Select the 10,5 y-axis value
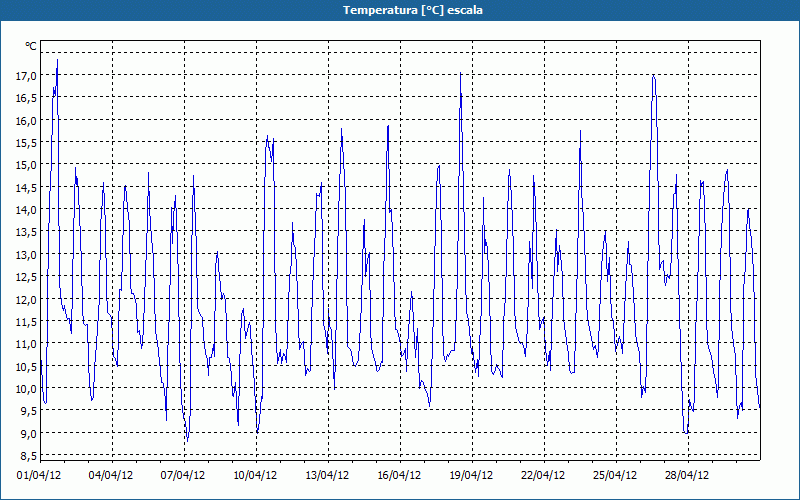The width and height of the screenshot is (800, 500). (26, 366)
